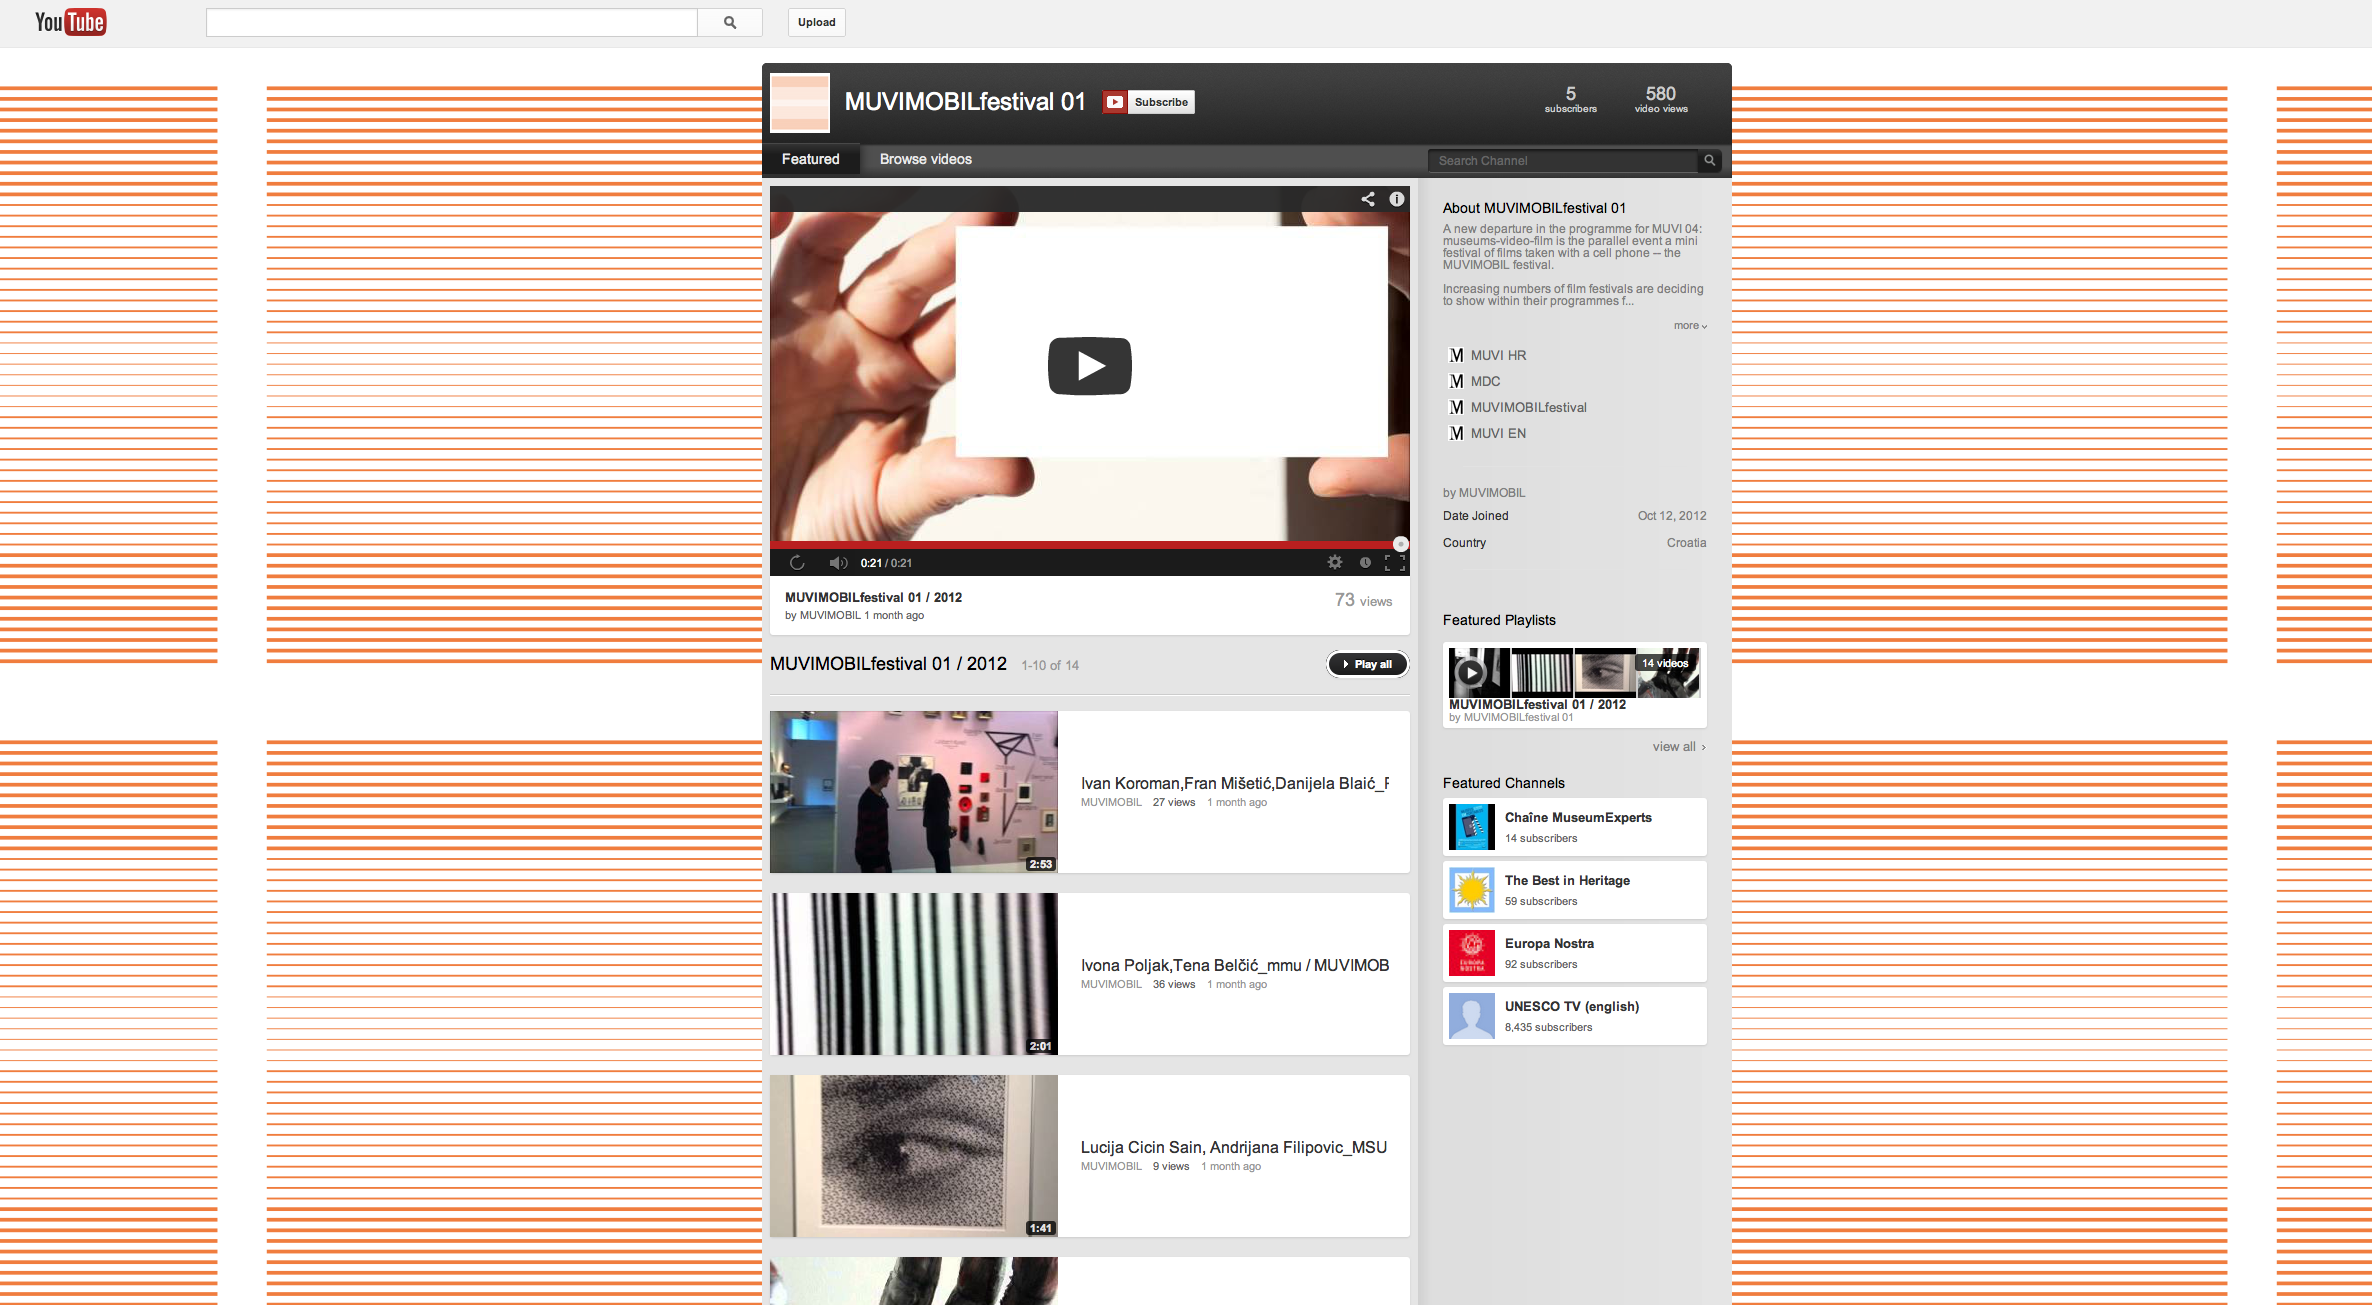2372x1305 pixels.
Task: Go to the YouTube home logo
Action: coord(70,22)
